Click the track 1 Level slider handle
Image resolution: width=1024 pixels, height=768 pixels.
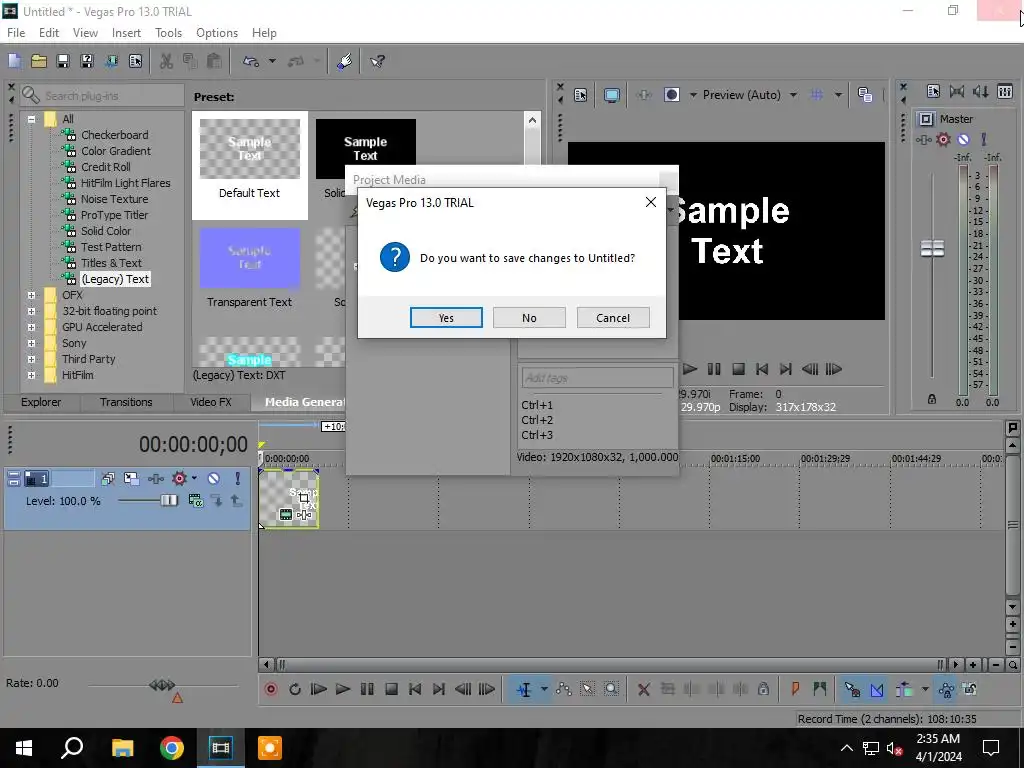168,501
